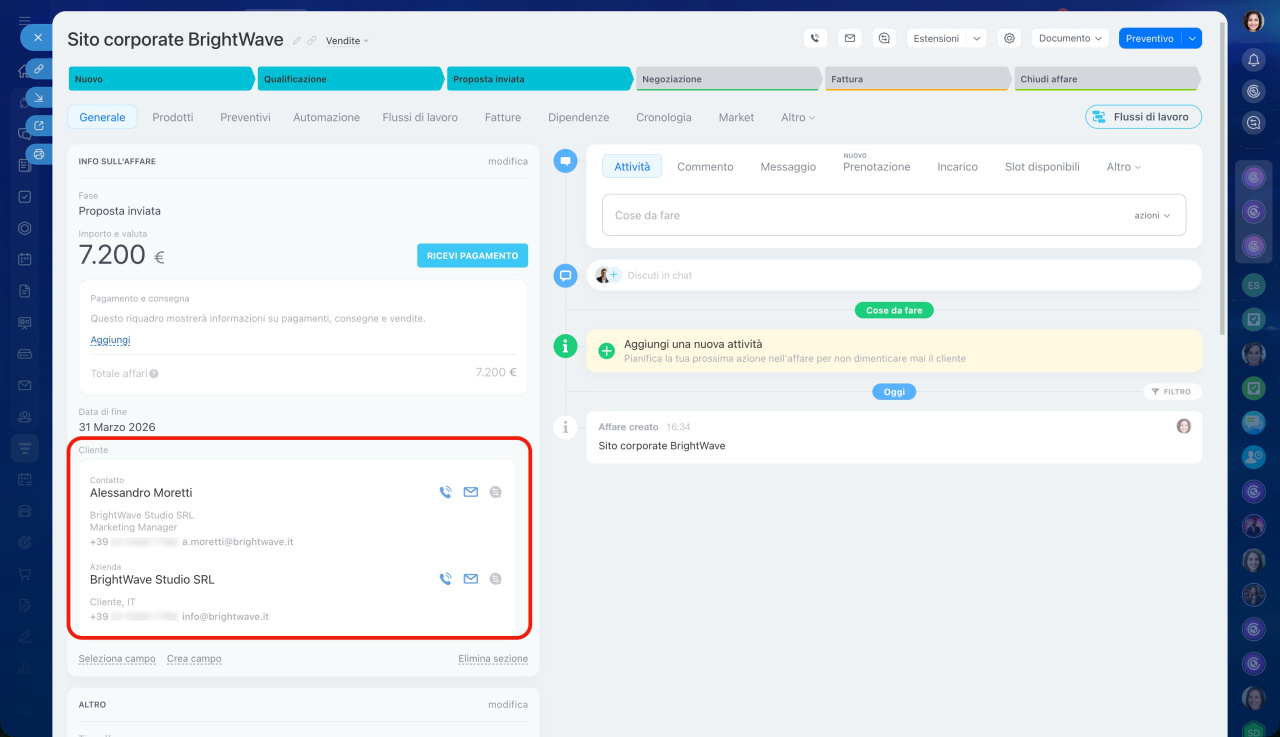Open notifications bell in right sidebar
The width and height of the screenshot is (1280, 737).
point(1253,60)
